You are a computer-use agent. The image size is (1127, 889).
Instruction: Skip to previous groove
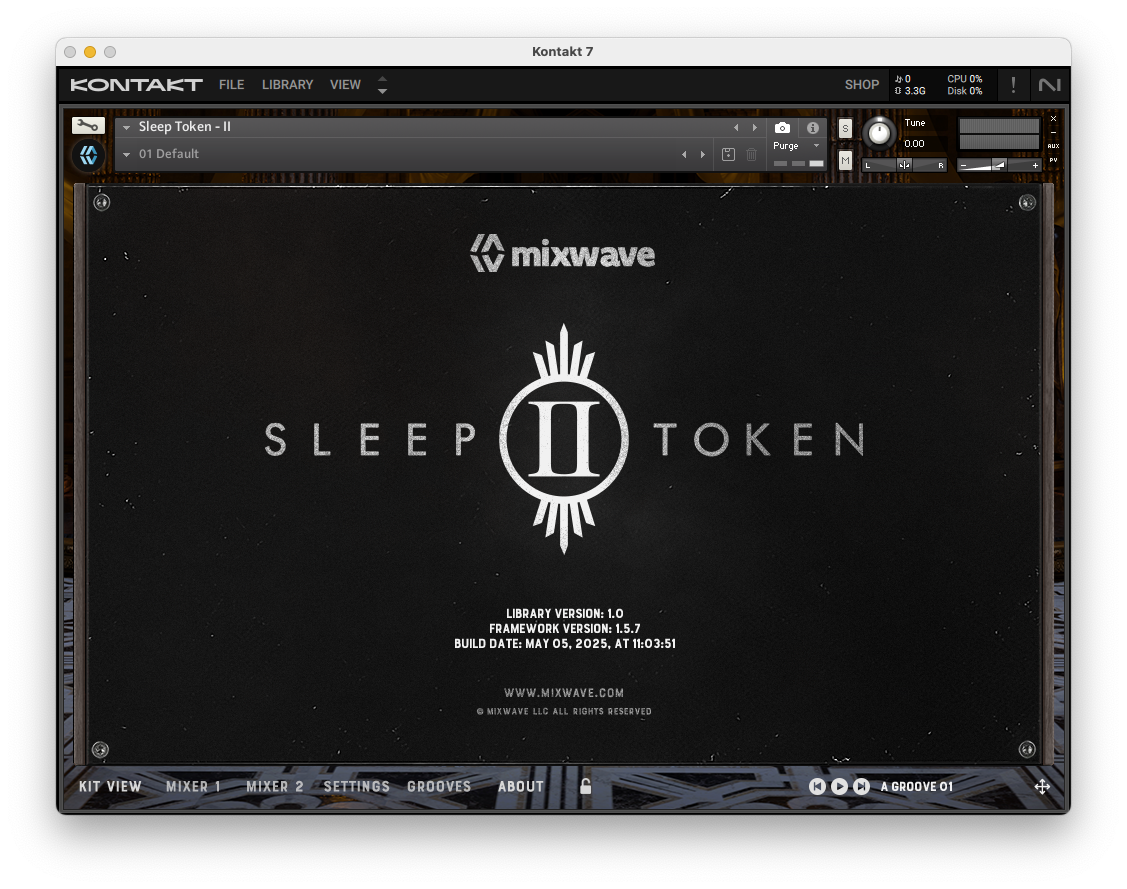tap(817, 786)
